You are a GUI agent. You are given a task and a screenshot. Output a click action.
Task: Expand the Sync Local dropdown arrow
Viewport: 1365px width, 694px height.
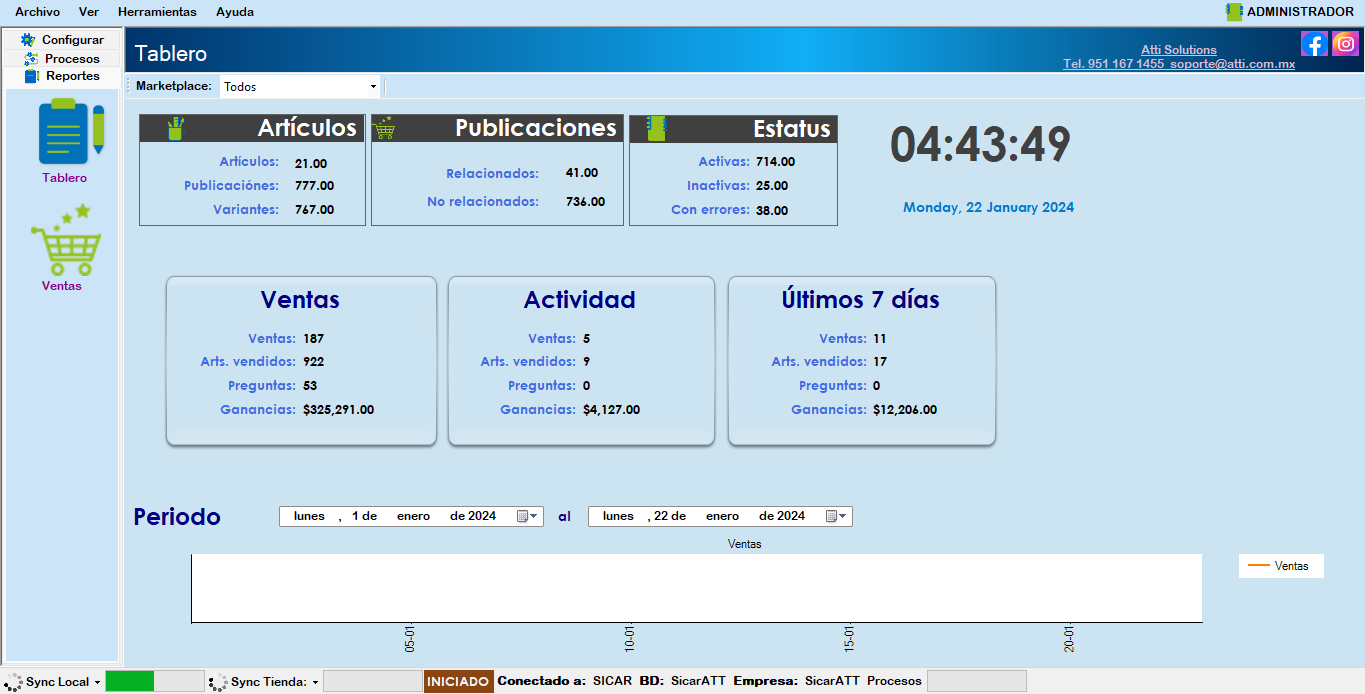tap(97, 682)
